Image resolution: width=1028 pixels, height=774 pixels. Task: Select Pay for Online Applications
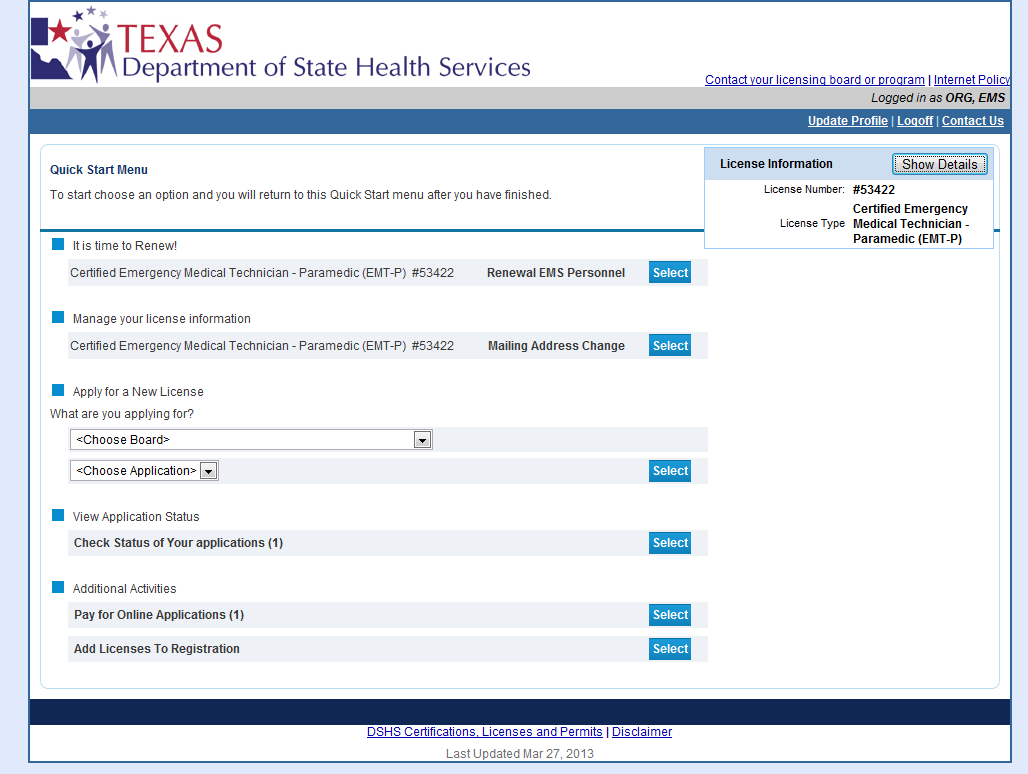click(670, 615)
